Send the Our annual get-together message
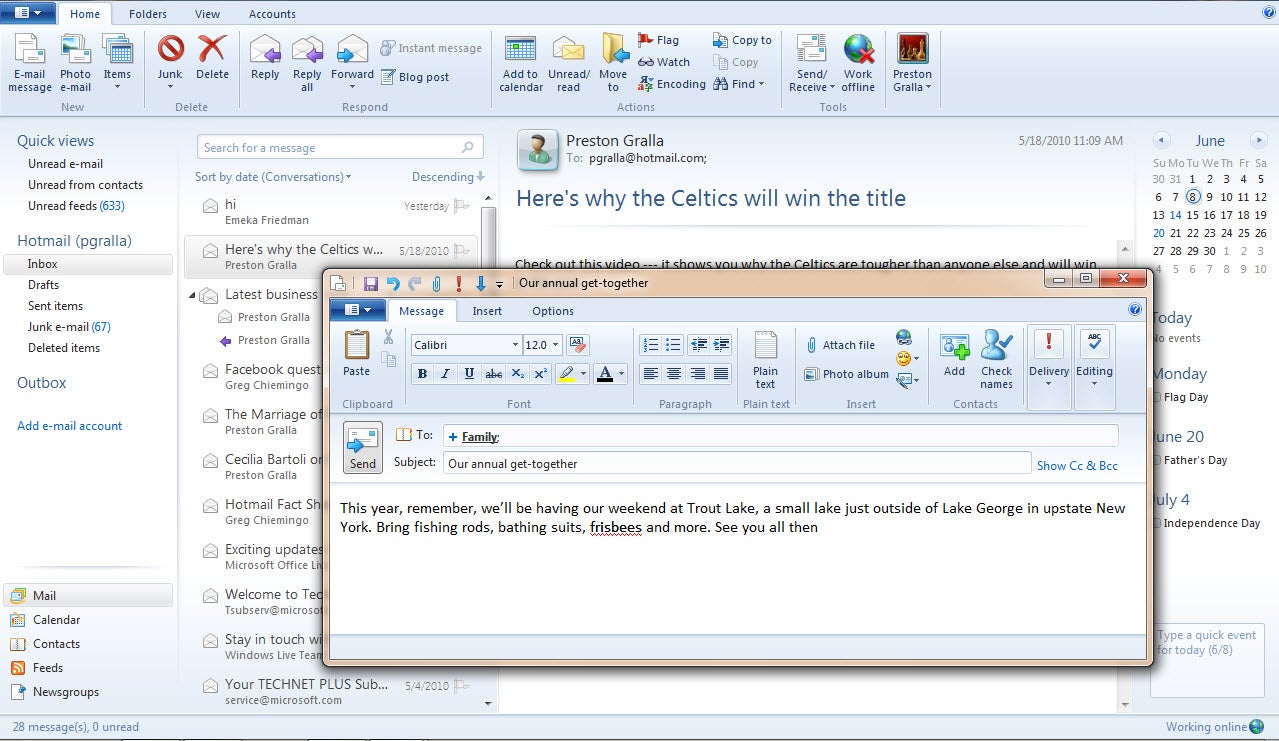Viewport: 1279px width, 741px height. tap(362, 446)
